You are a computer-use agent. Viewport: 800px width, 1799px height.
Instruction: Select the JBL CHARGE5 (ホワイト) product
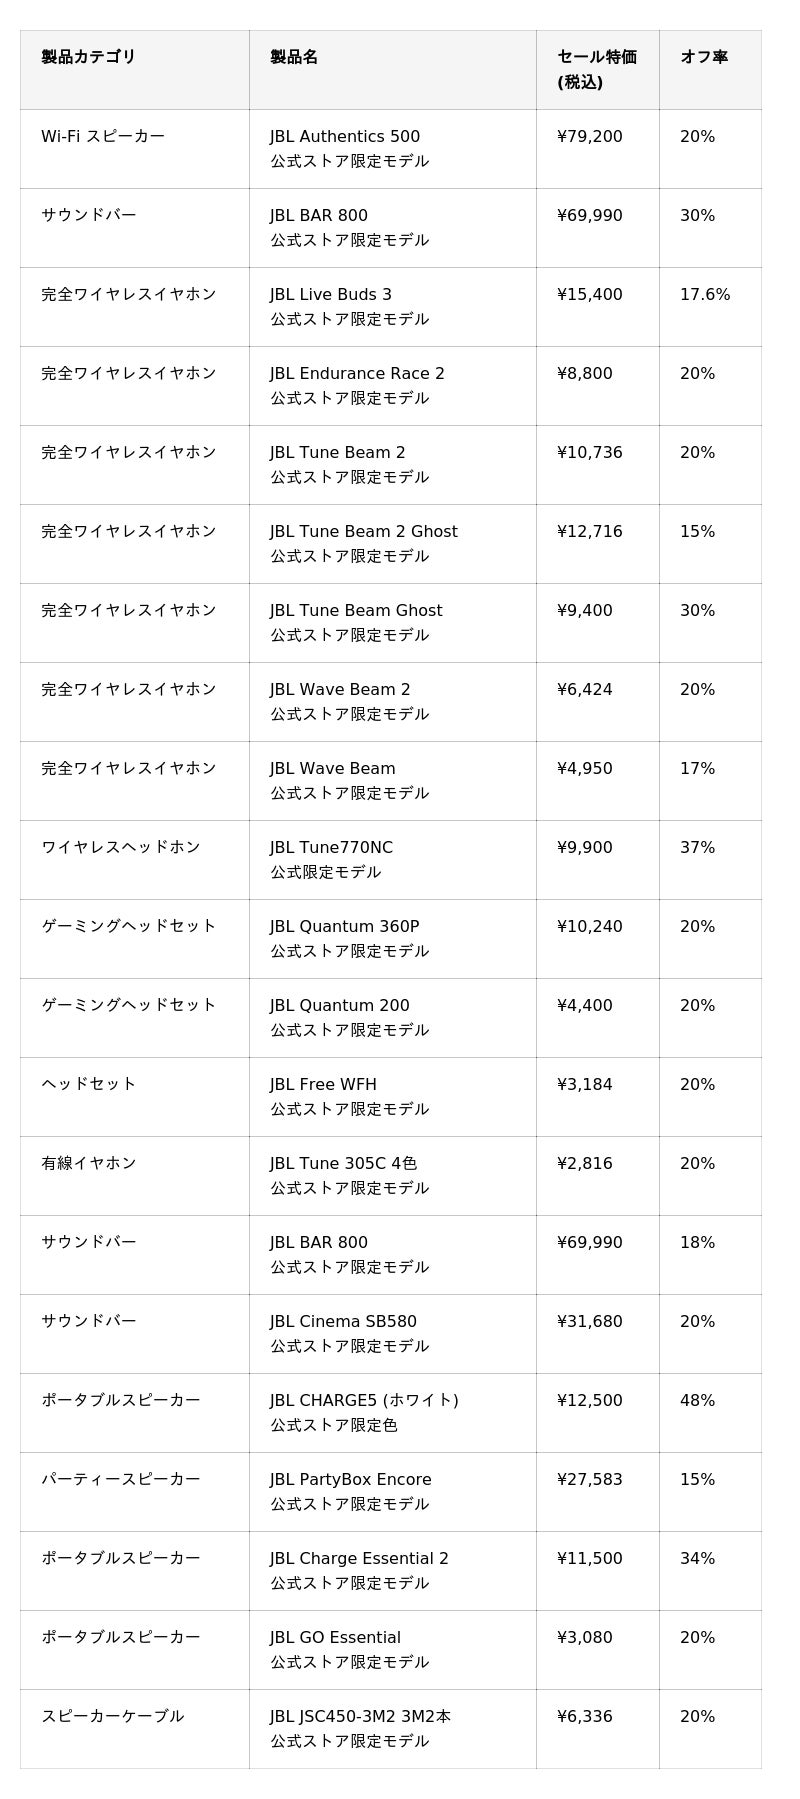(364, 1401)
